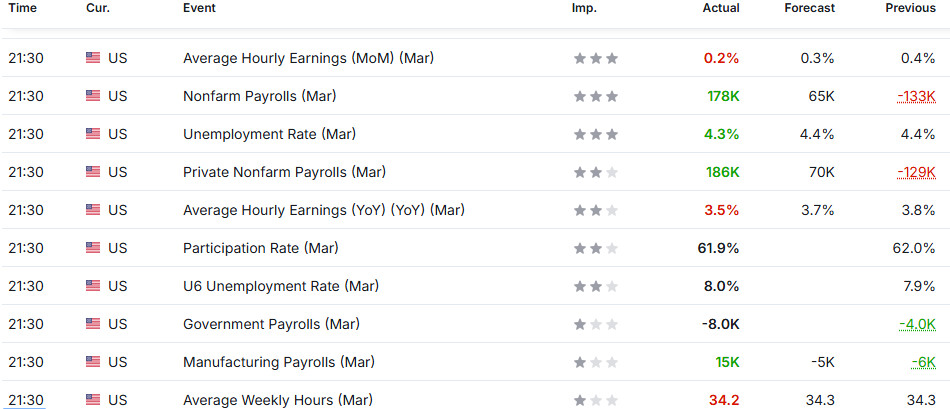Click the US flag in Government Payrolls row

tap(93, 324)
